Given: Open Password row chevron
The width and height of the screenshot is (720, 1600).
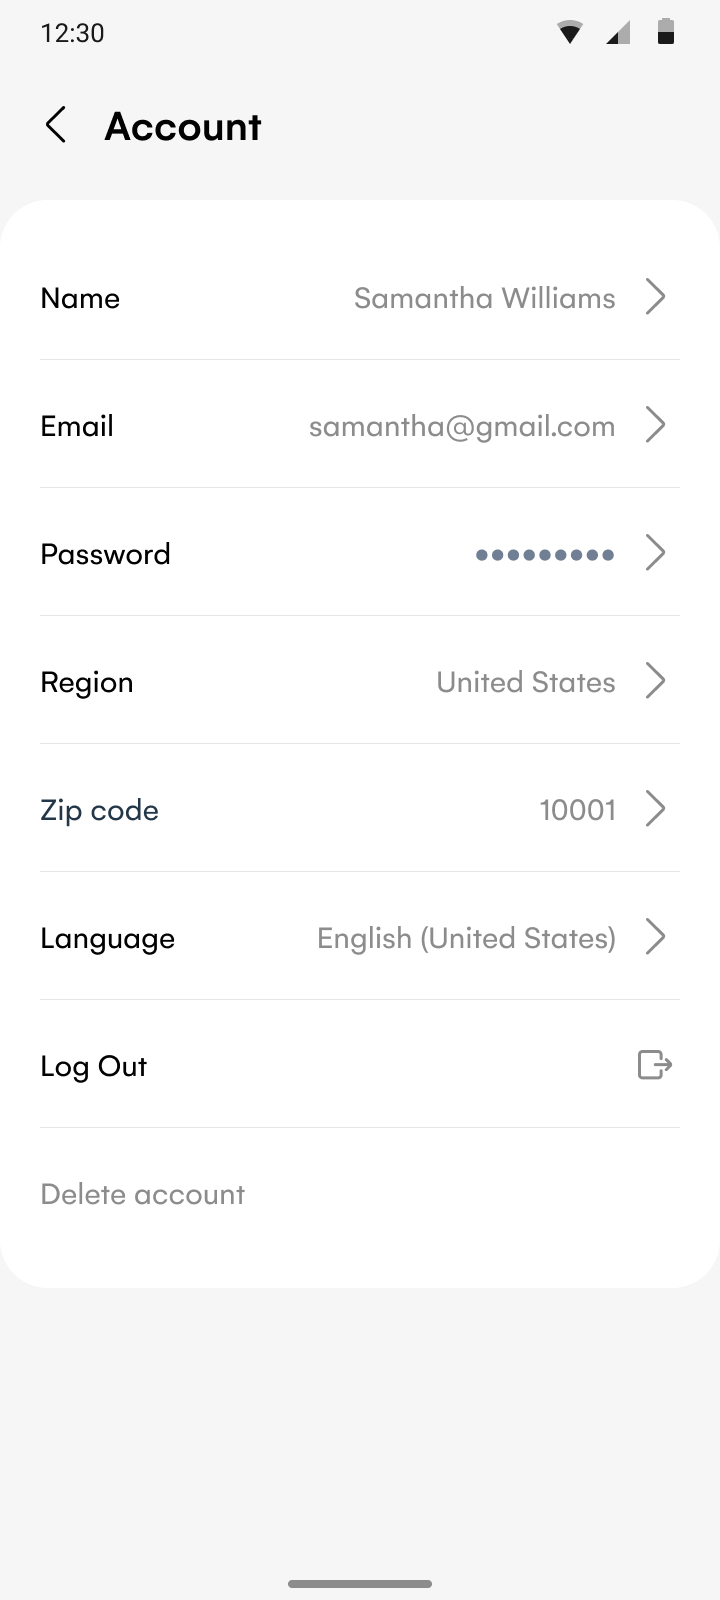Looking at the screenshot, I should (655, 553).
